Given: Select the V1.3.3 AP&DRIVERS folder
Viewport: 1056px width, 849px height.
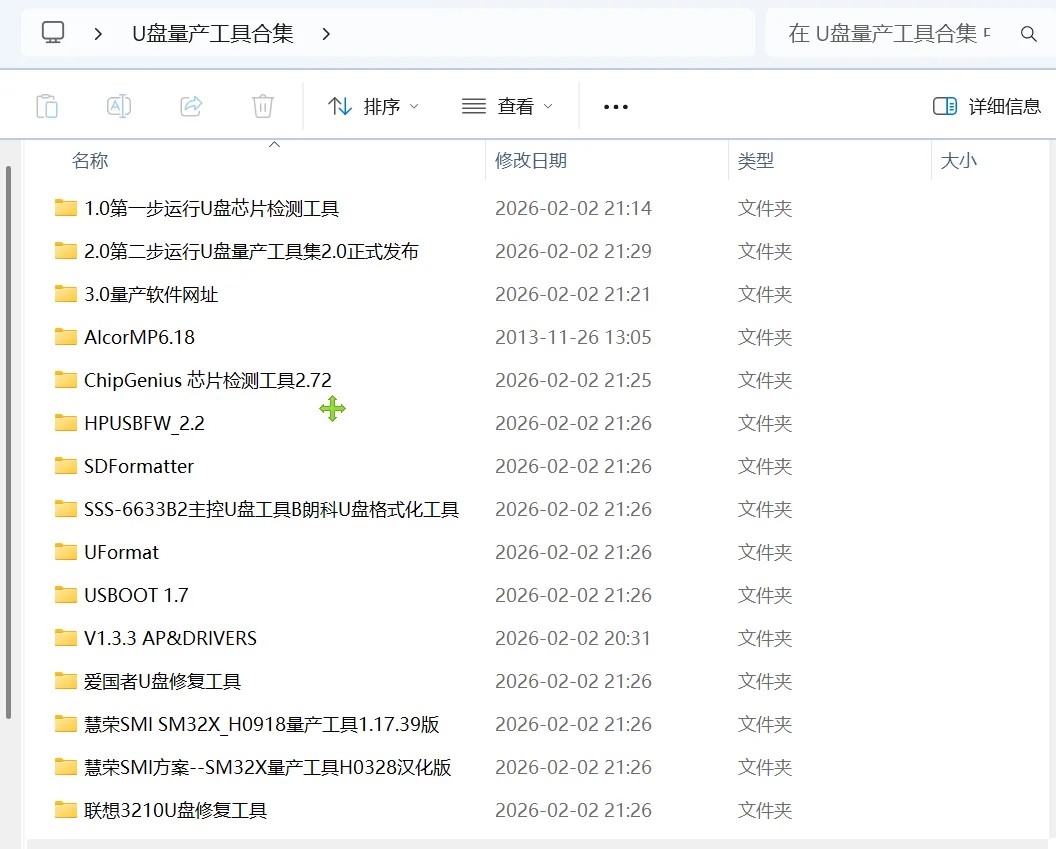Looking at the screenshot, I should tap(170, 638).
